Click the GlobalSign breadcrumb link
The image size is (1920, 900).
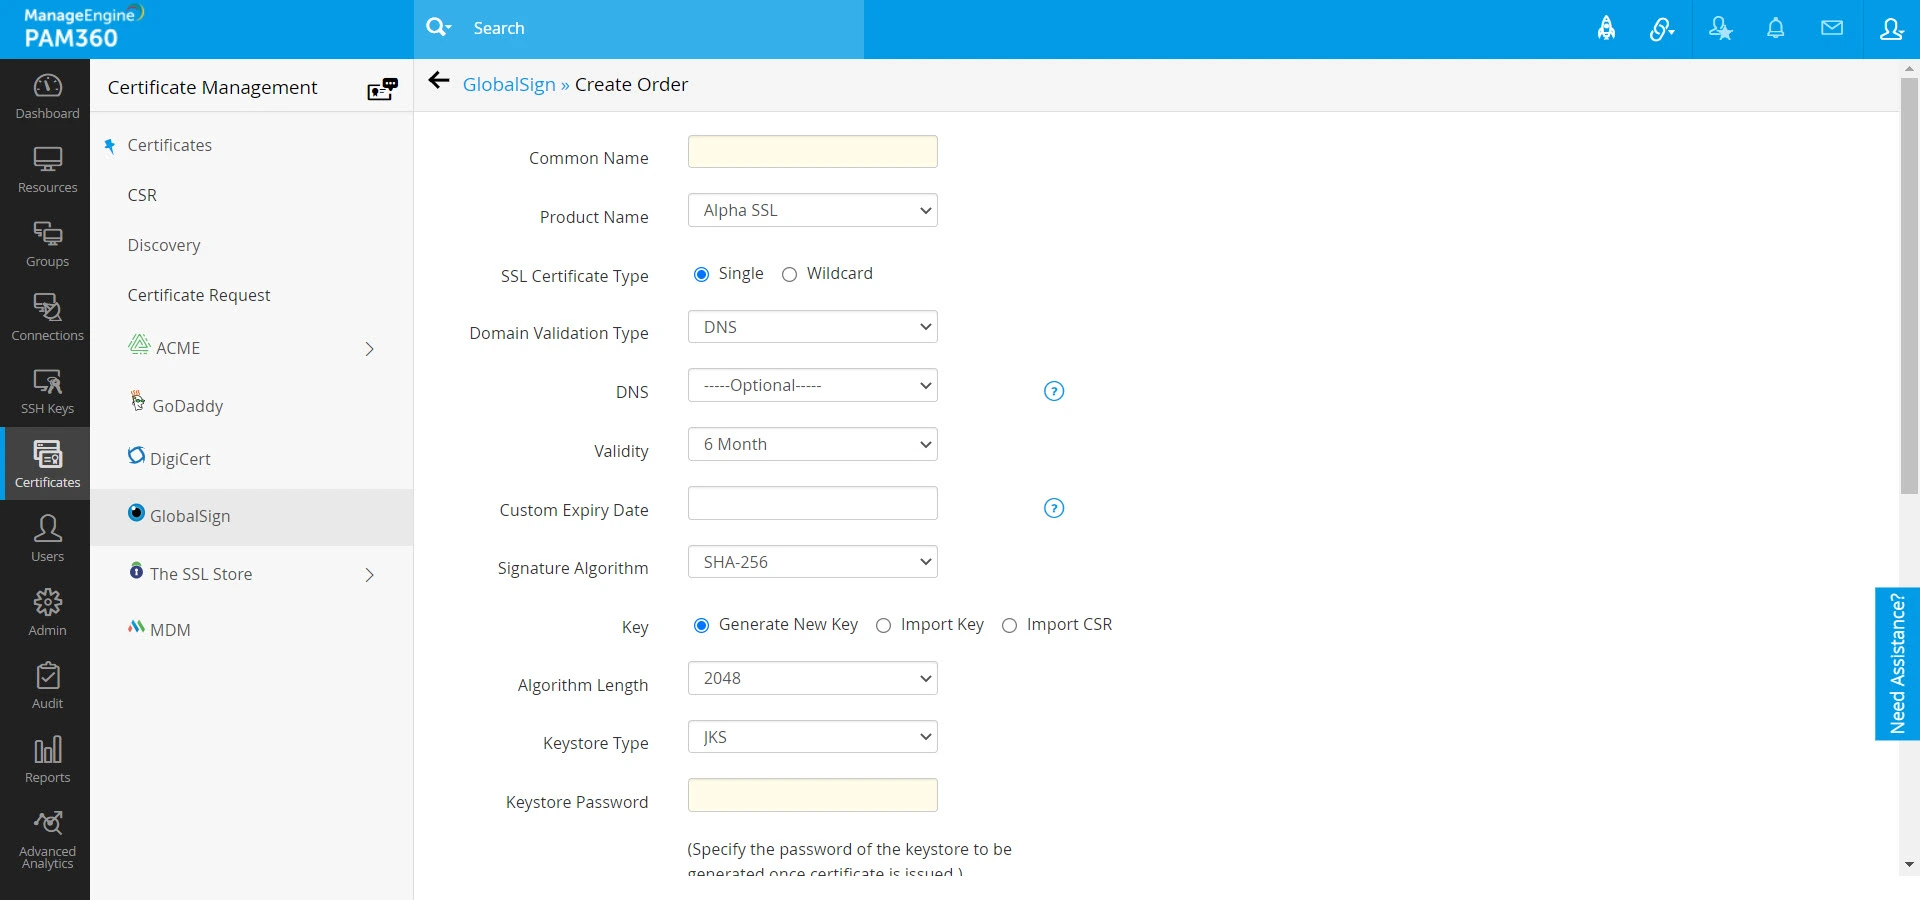tap(509, 84)
